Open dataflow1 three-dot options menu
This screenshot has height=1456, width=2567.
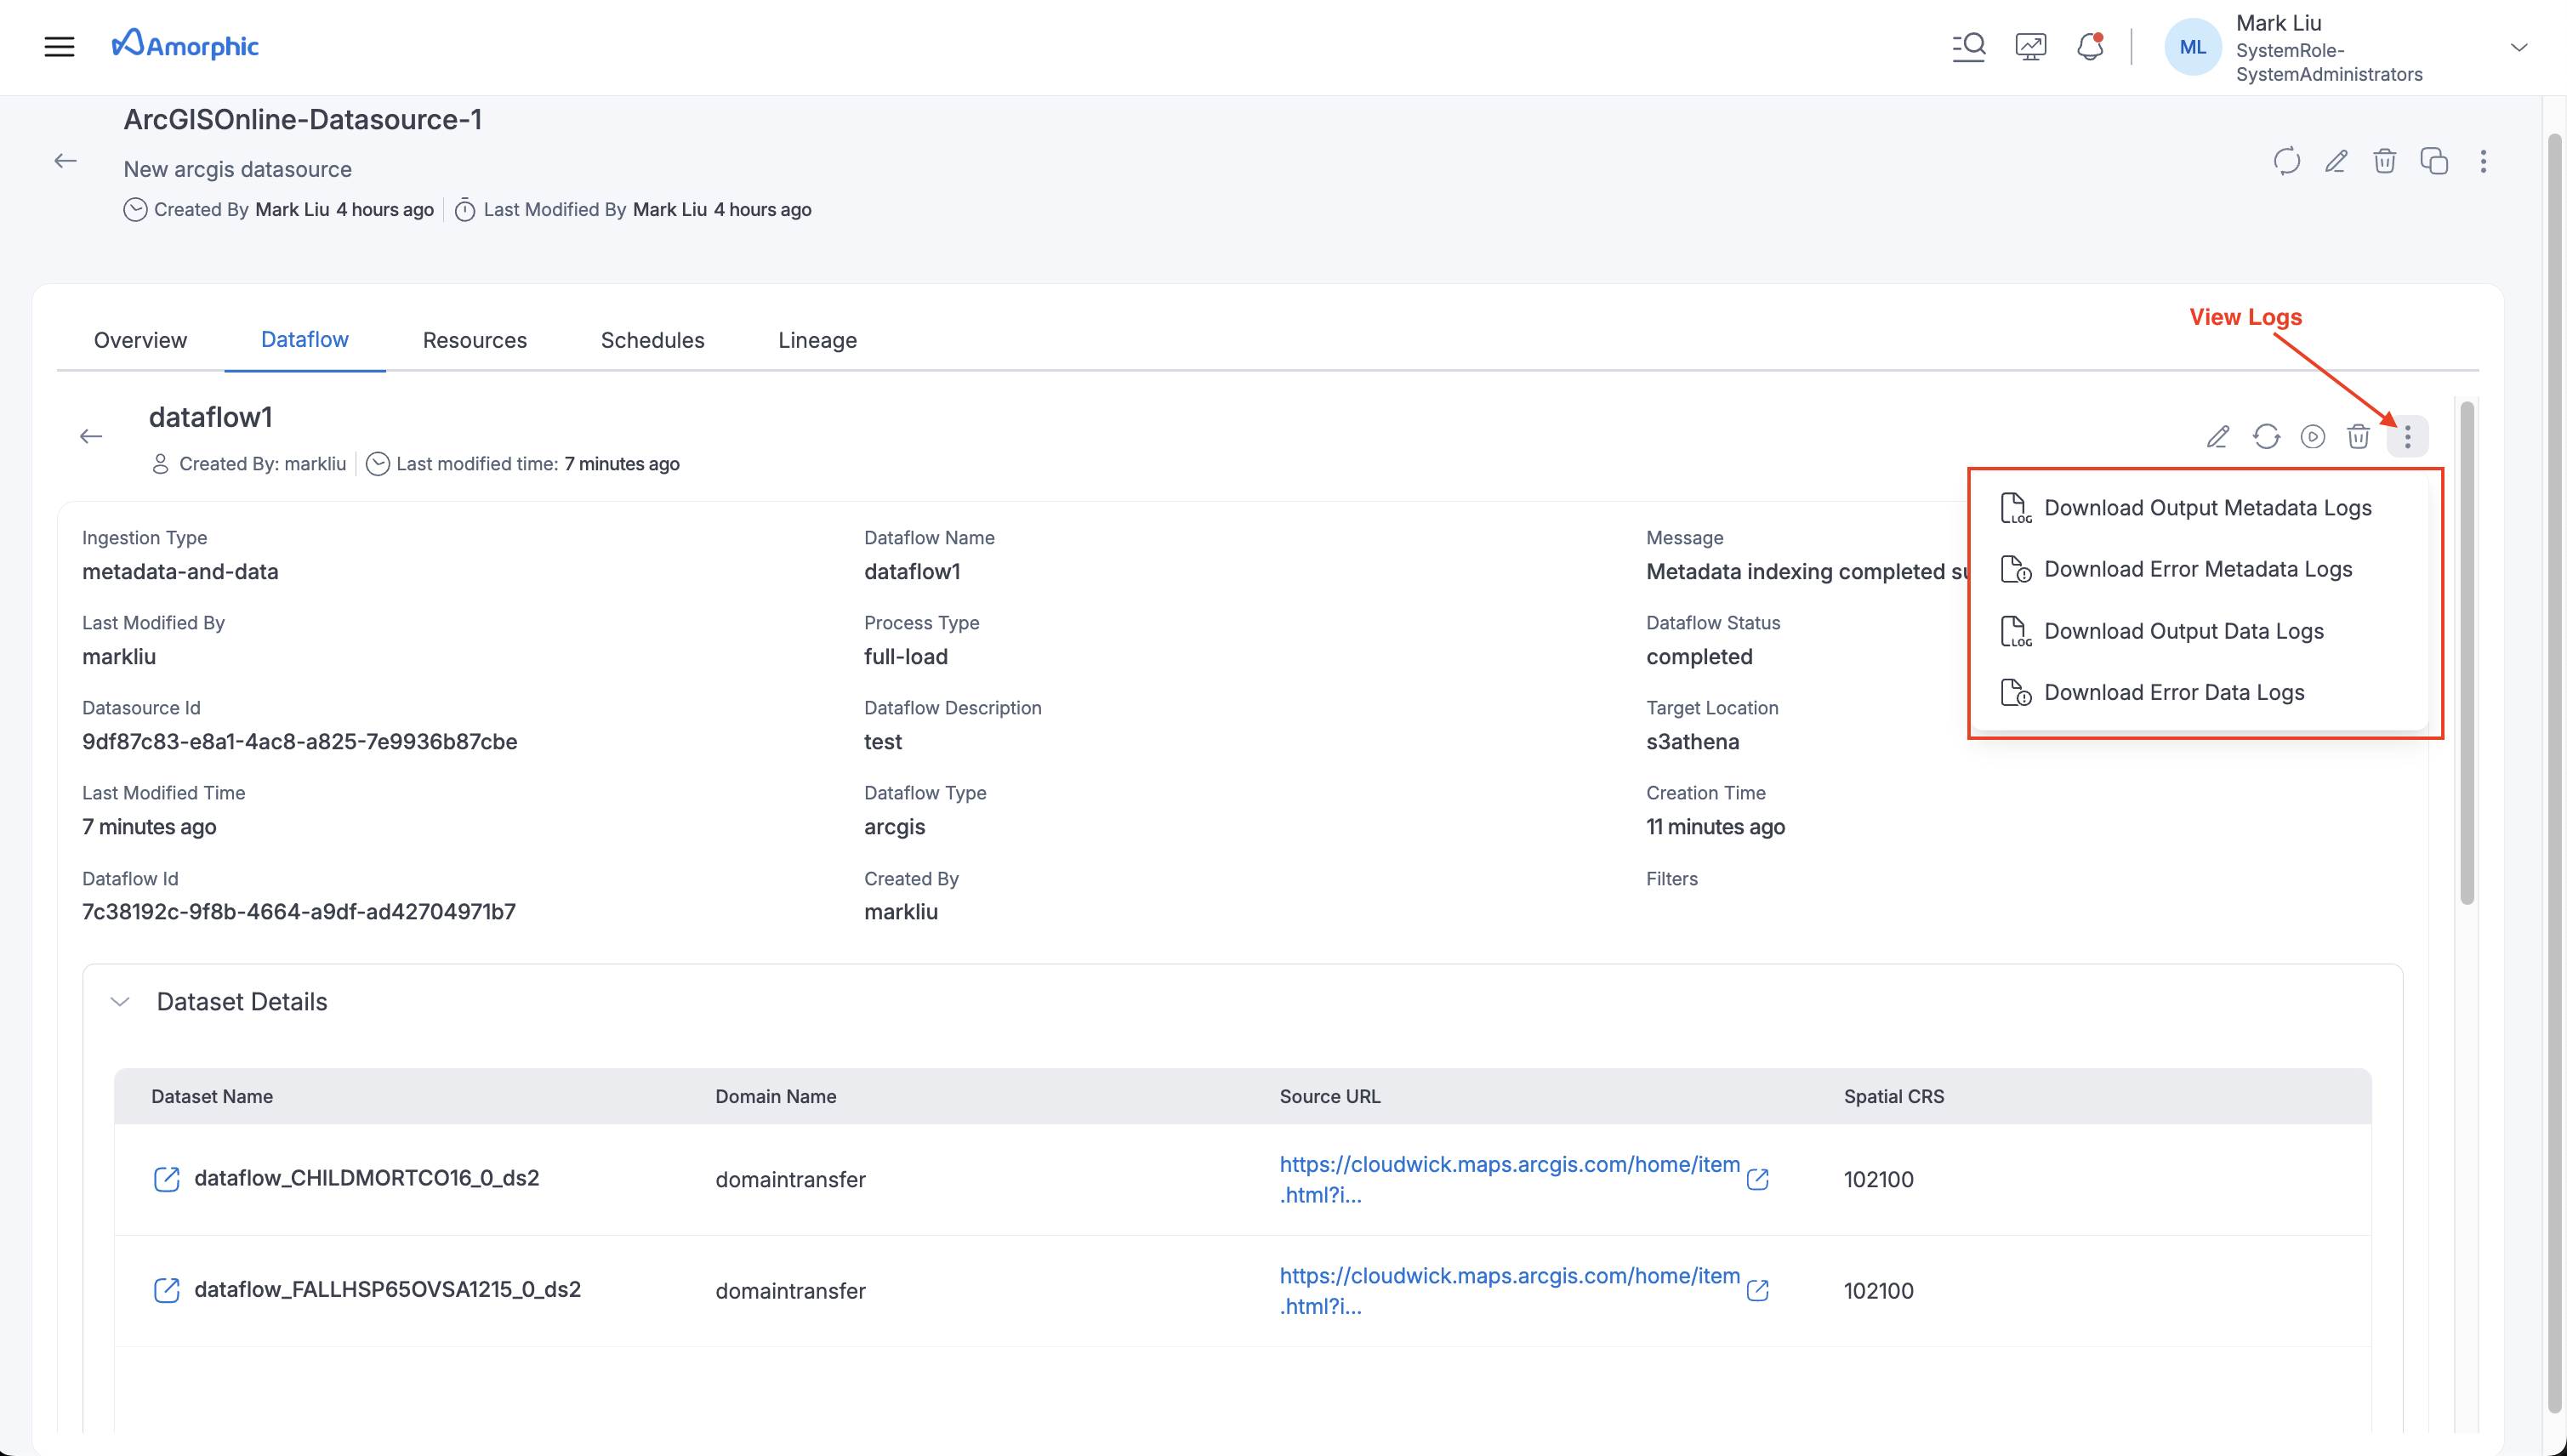tap(2408, 437)
